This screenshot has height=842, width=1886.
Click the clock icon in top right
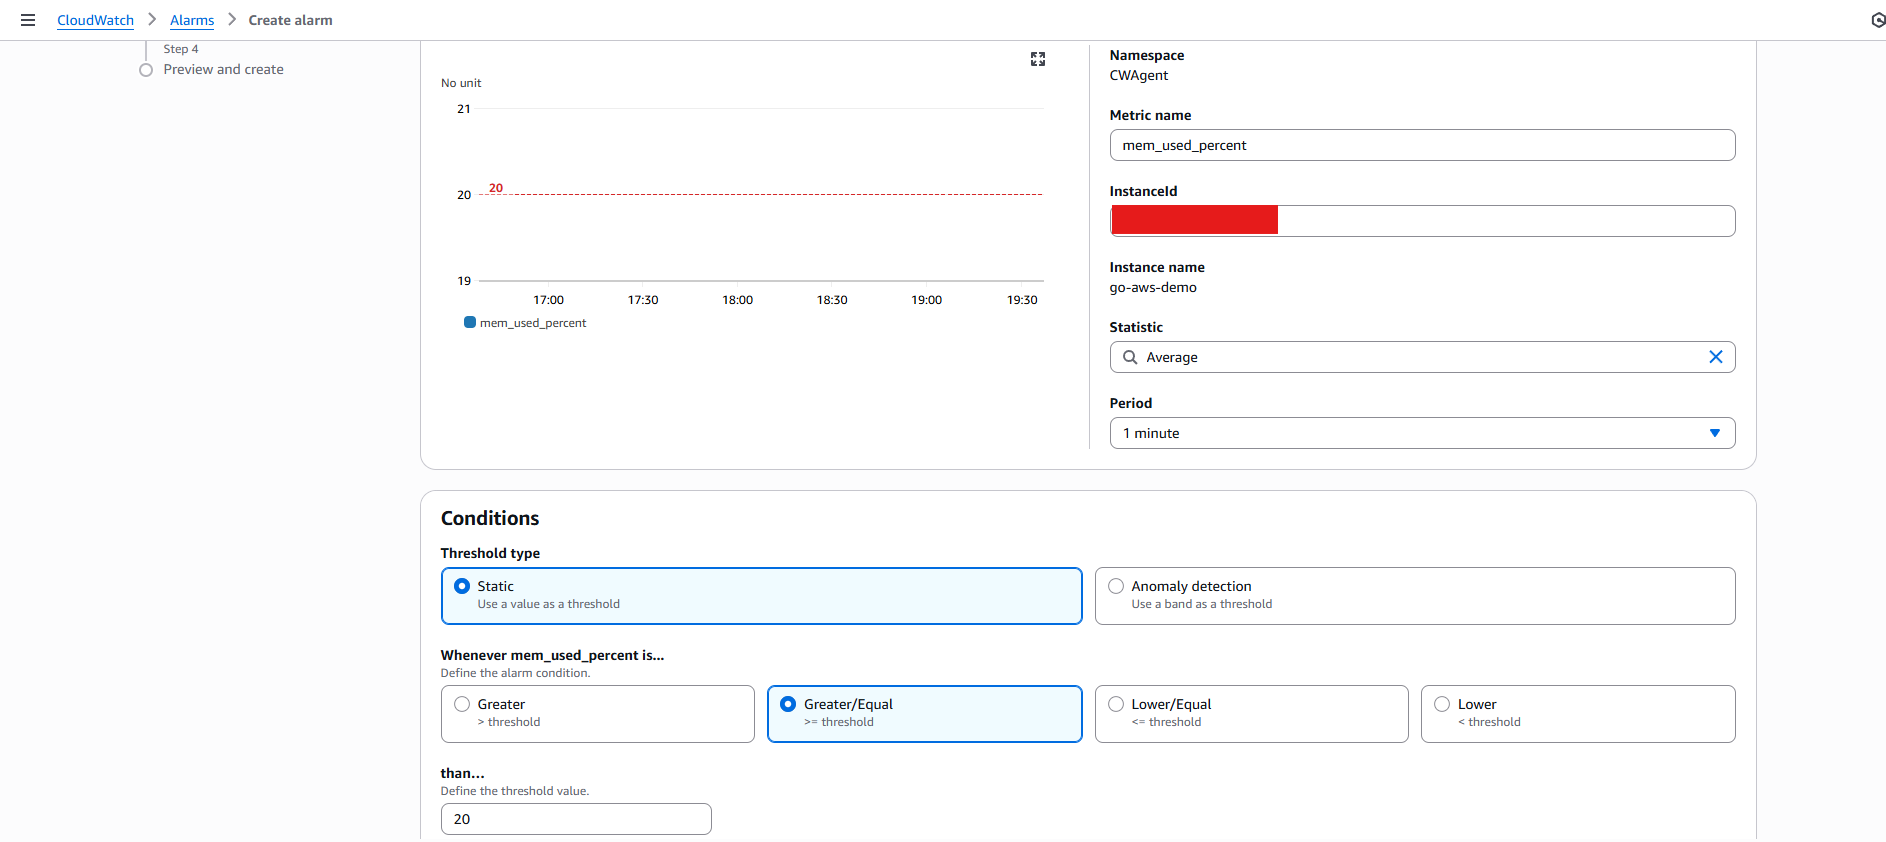tap(1877, 20)
